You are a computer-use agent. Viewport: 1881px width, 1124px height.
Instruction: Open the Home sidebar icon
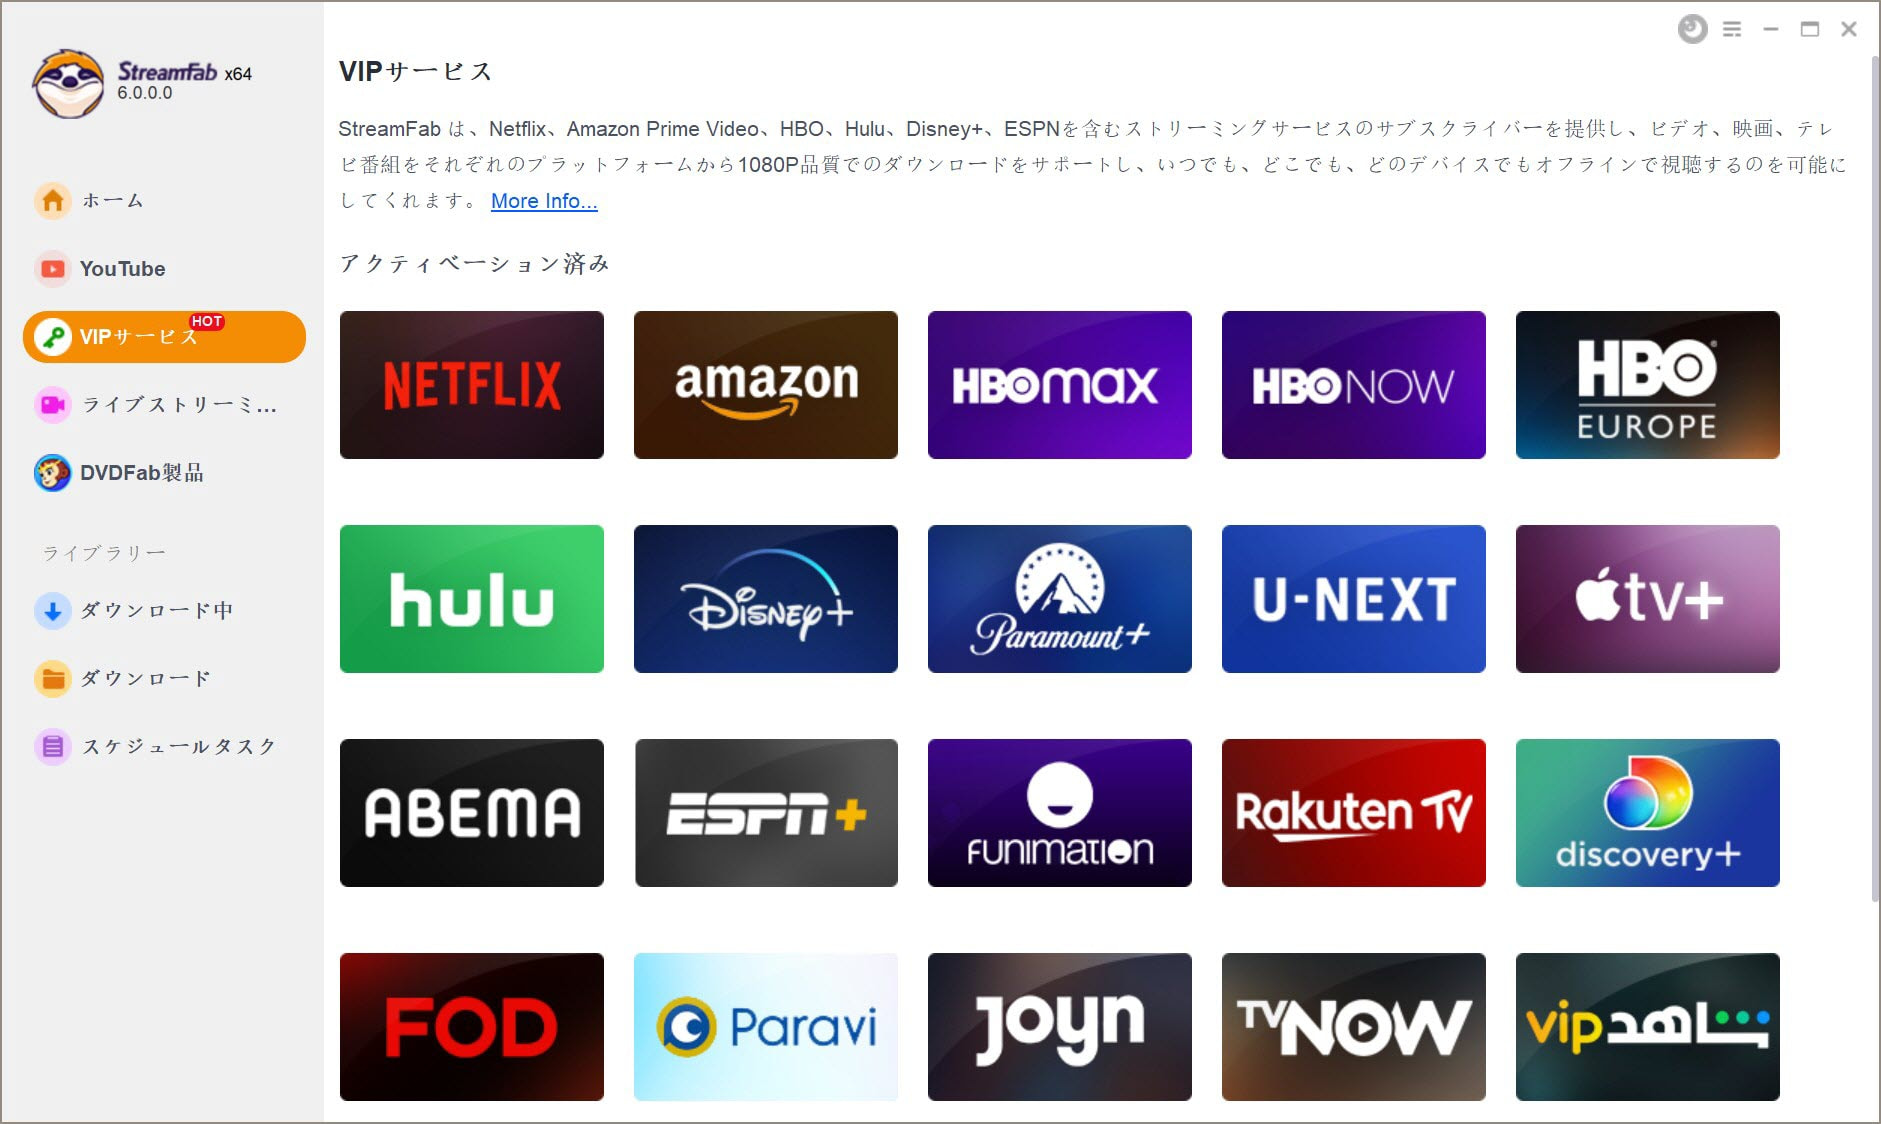pyautogui.click(x=53, y=201)
